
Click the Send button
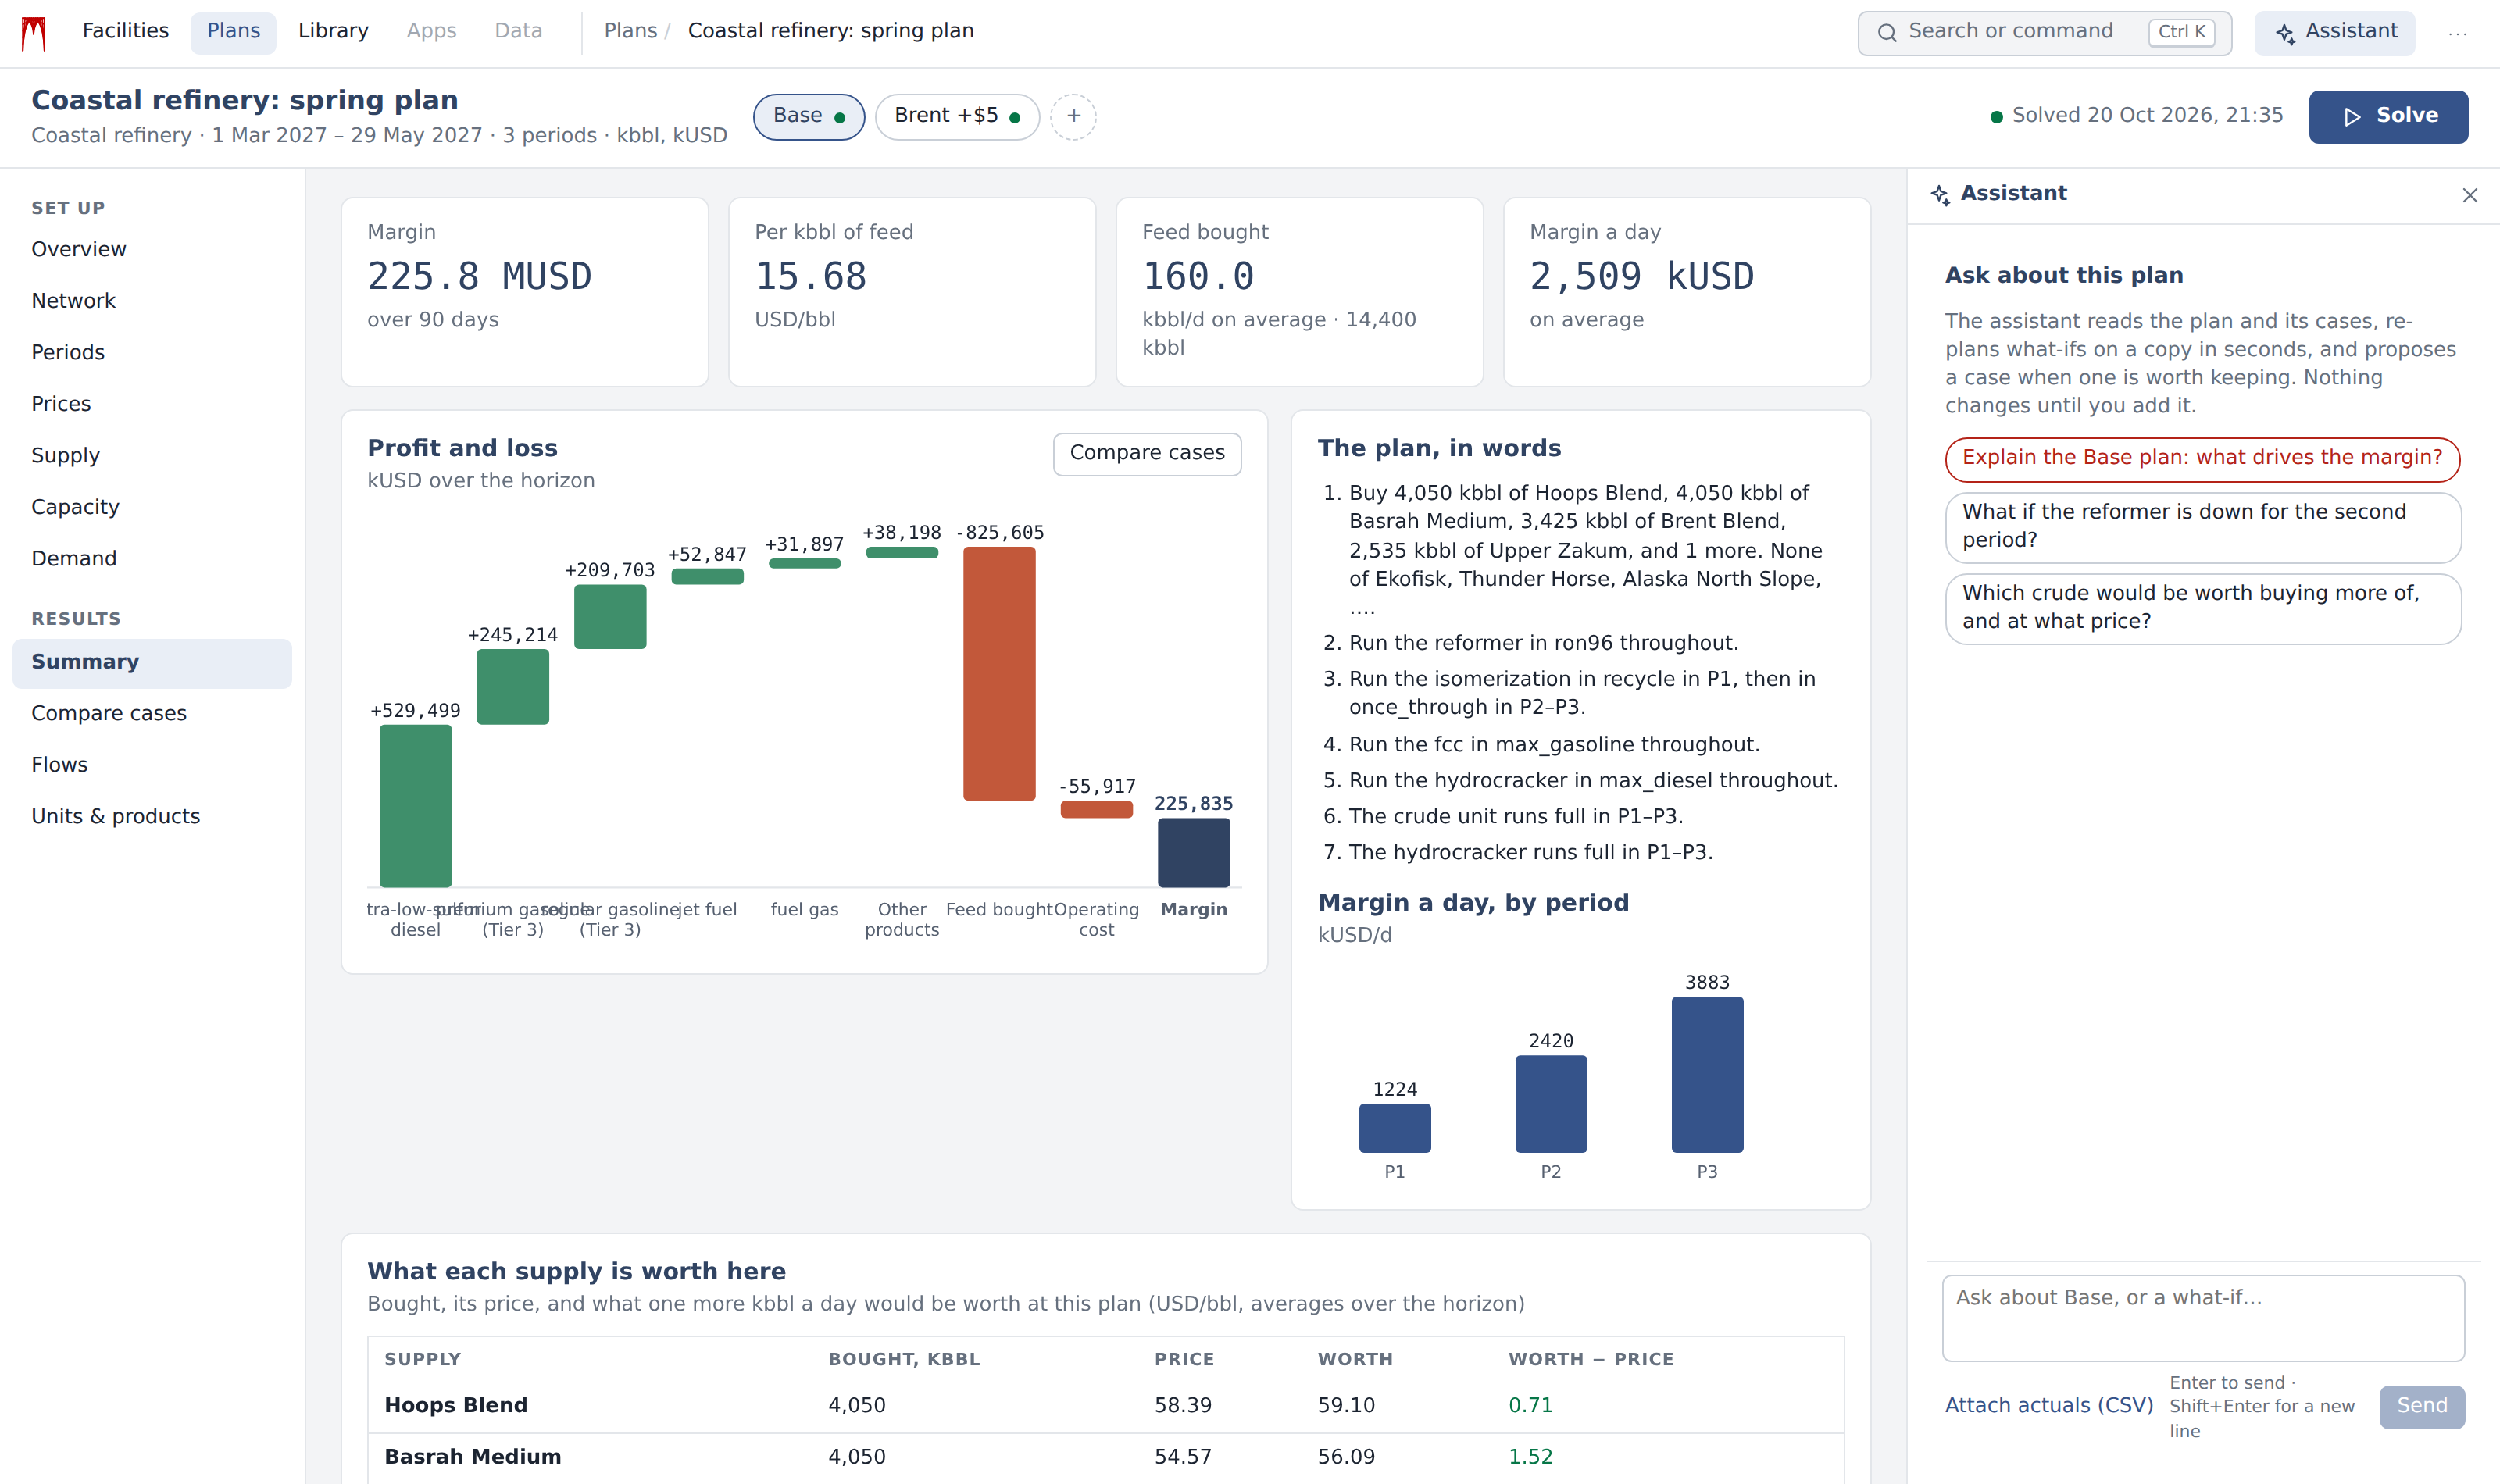click(x=2421, y=1406)
